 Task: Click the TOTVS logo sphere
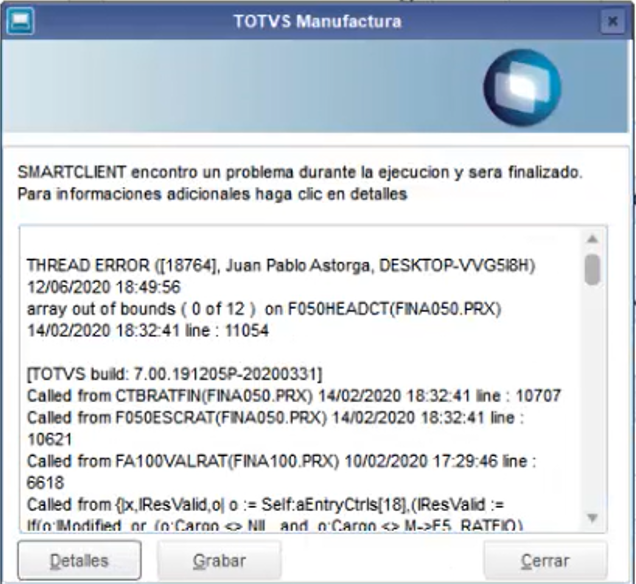[x=522, y=88]
